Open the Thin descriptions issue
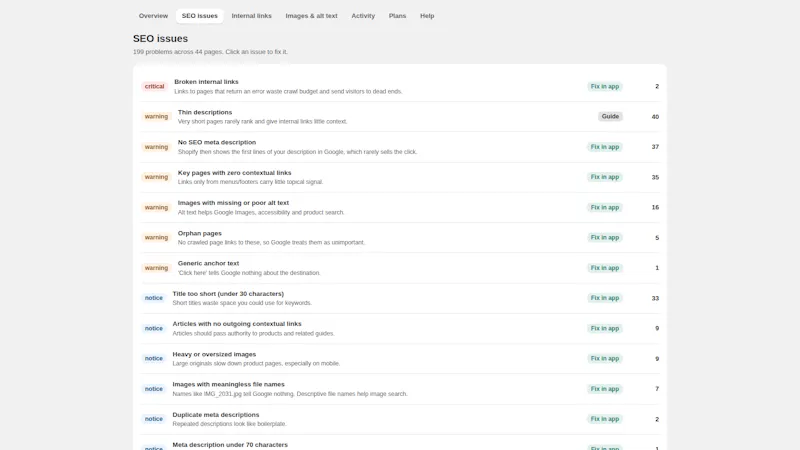Viewport: 800px width, 450px height. click(400, 116)
